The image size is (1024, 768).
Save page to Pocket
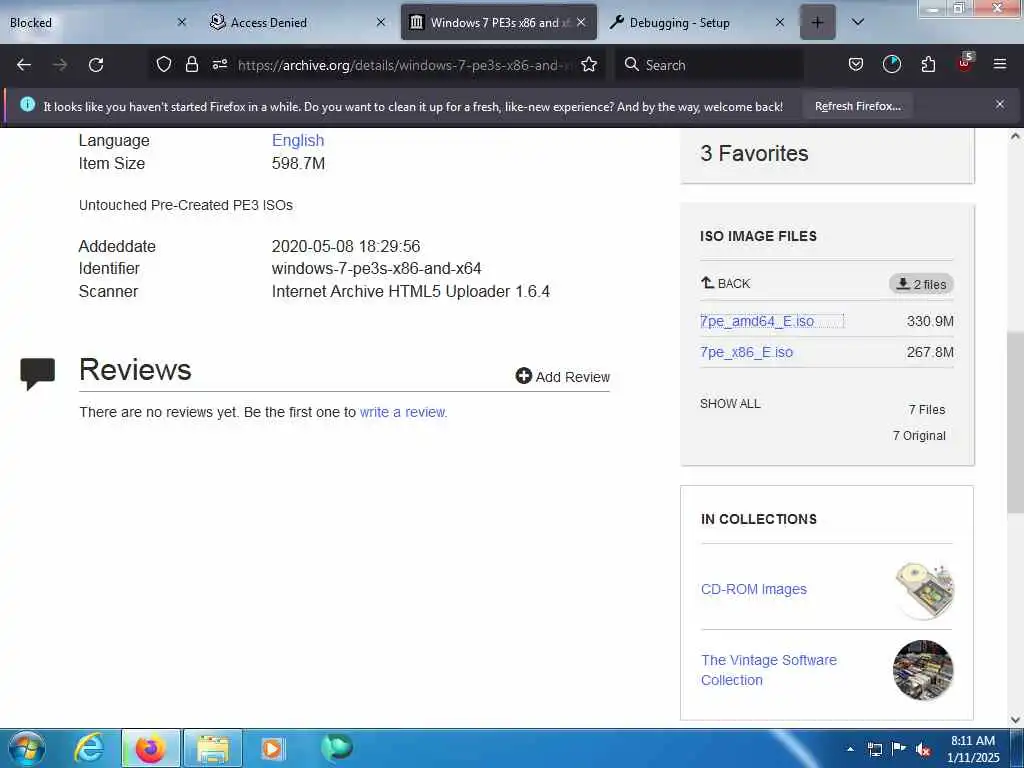point(856,65)
